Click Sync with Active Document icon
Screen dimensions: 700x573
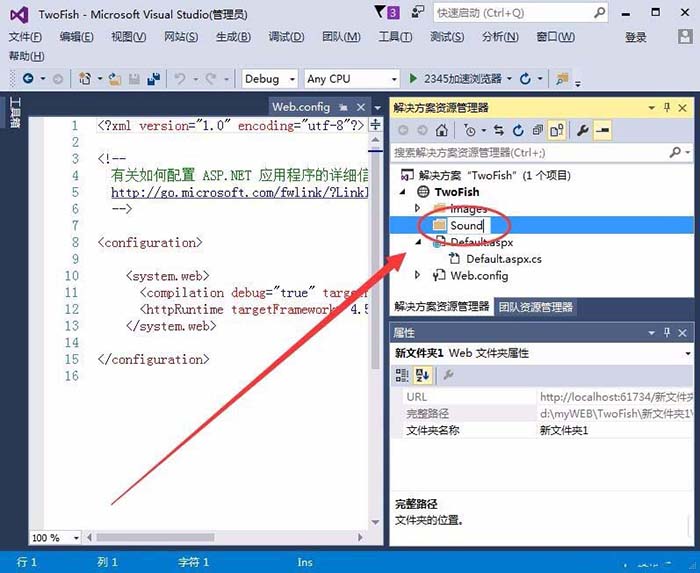click(499, 131)
